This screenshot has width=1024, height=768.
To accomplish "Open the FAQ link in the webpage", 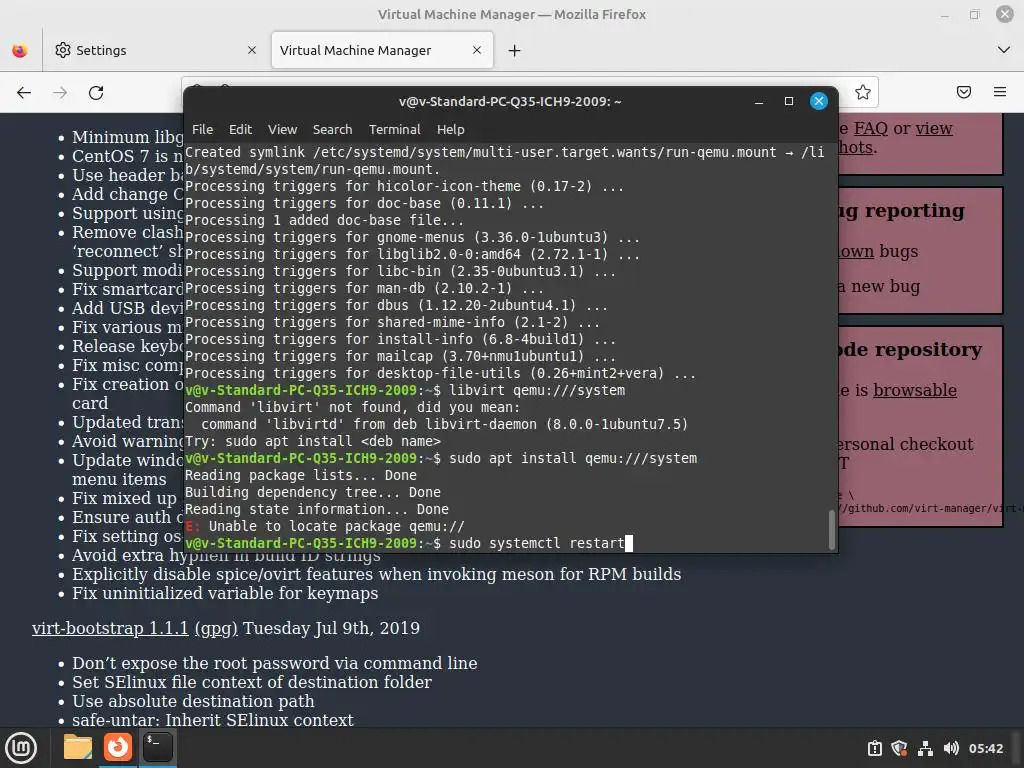I will pyautogui.click(x=871, y=128).
